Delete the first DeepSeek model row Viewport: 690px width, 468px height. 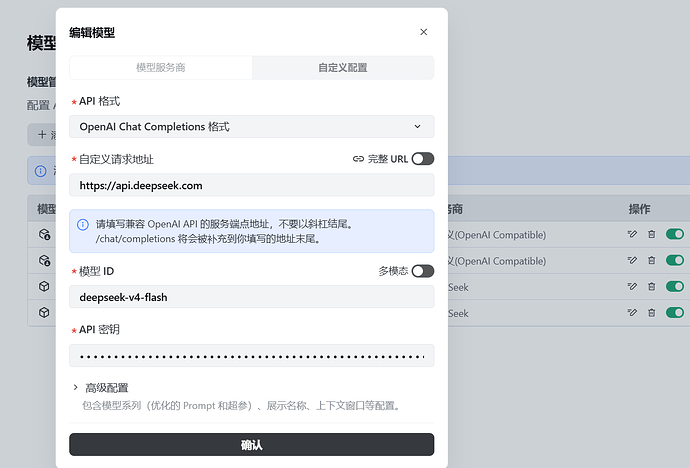[652, 286]
